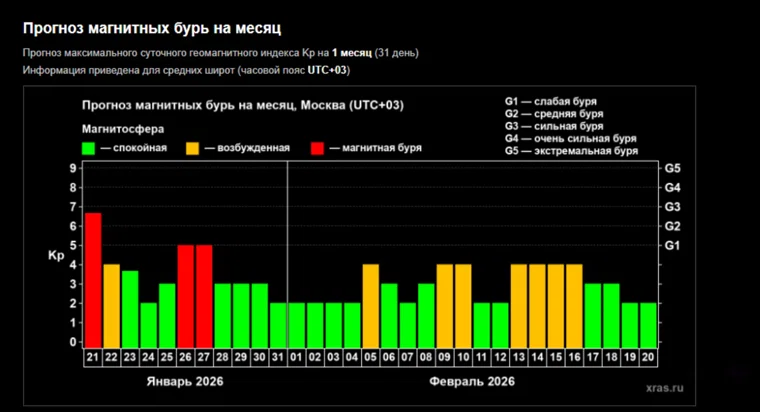Screen dimensions: 760x412
Task: Click the date label 16 on the axis
Action: pyautogui.click(x=574, y=357)
